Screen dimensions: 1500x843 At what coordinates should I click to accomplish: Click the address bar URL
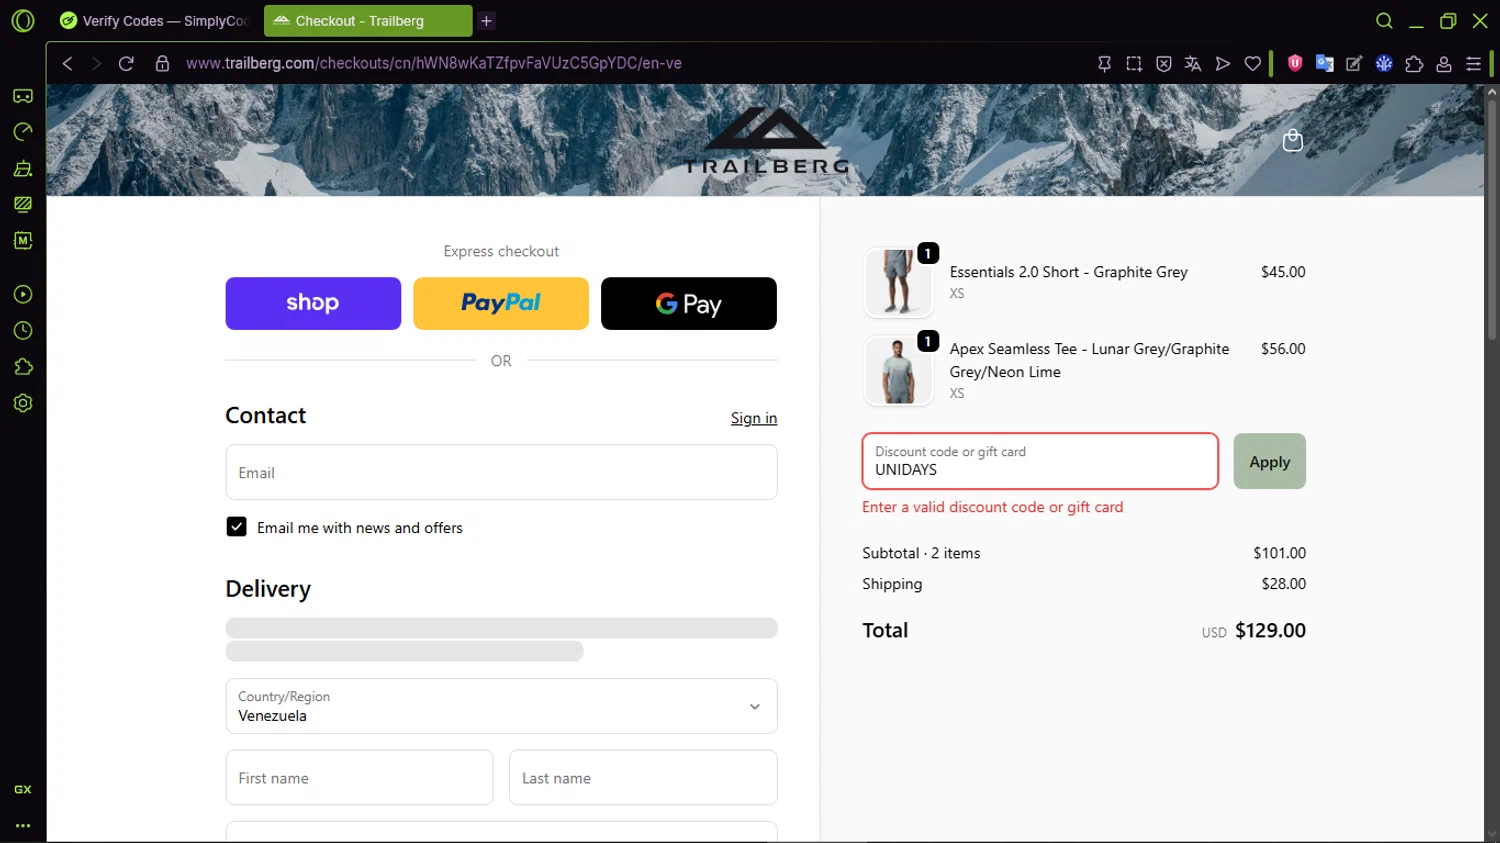click(434, 63)
